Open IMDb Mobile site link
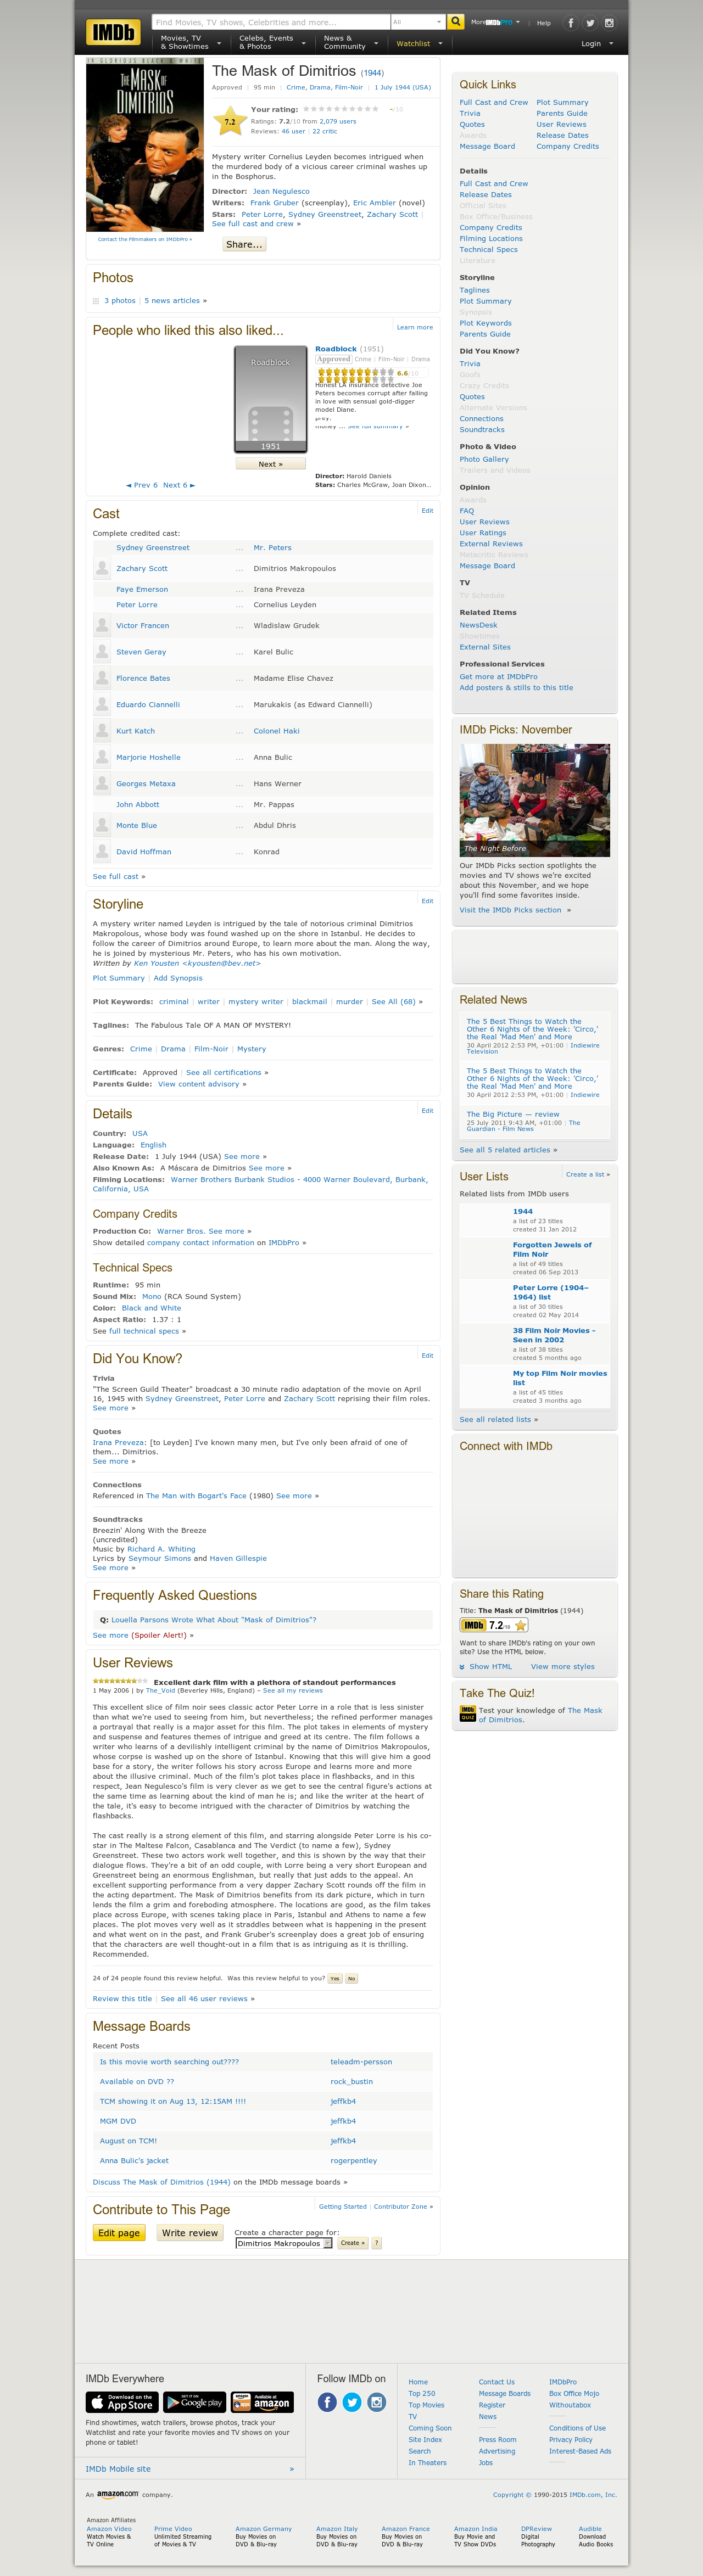The height and width of the screenshot is (2576, 703). (118, 2469)
